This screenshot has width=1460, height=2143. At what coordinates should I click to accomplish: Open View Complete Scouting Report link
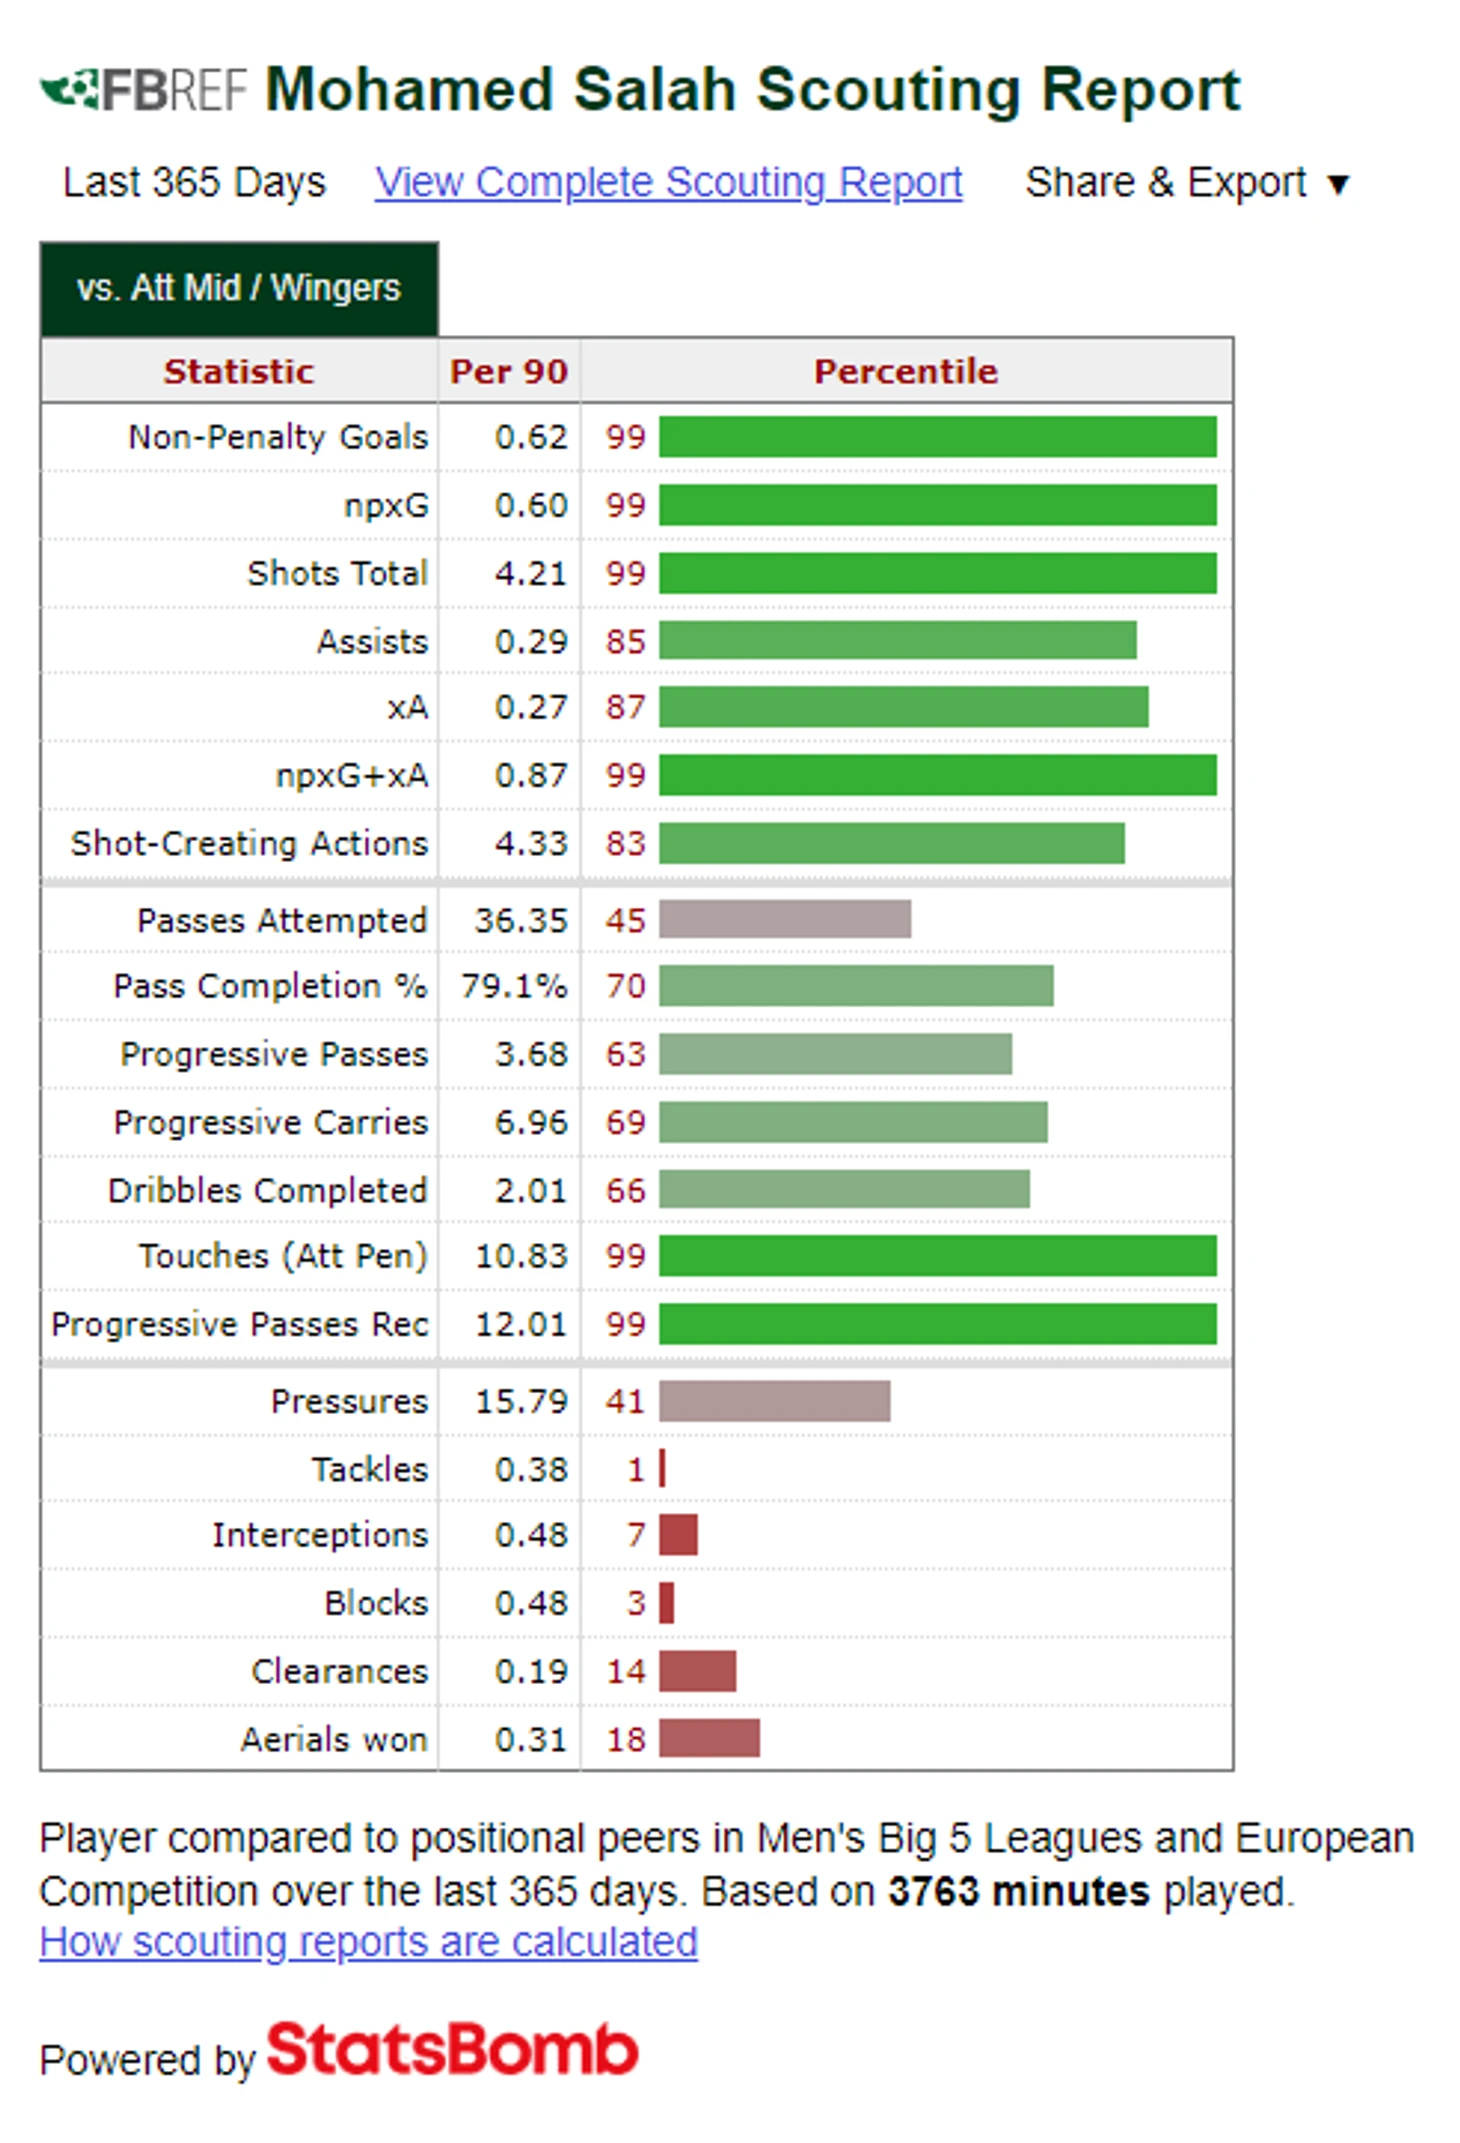(x=668, y=183)
